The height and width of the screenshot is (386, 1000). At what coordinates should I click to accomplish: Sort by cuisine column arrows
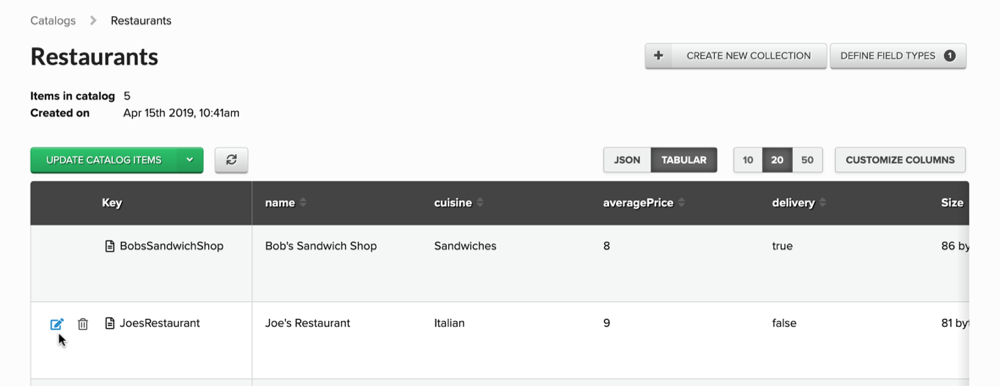click(480, 203)
